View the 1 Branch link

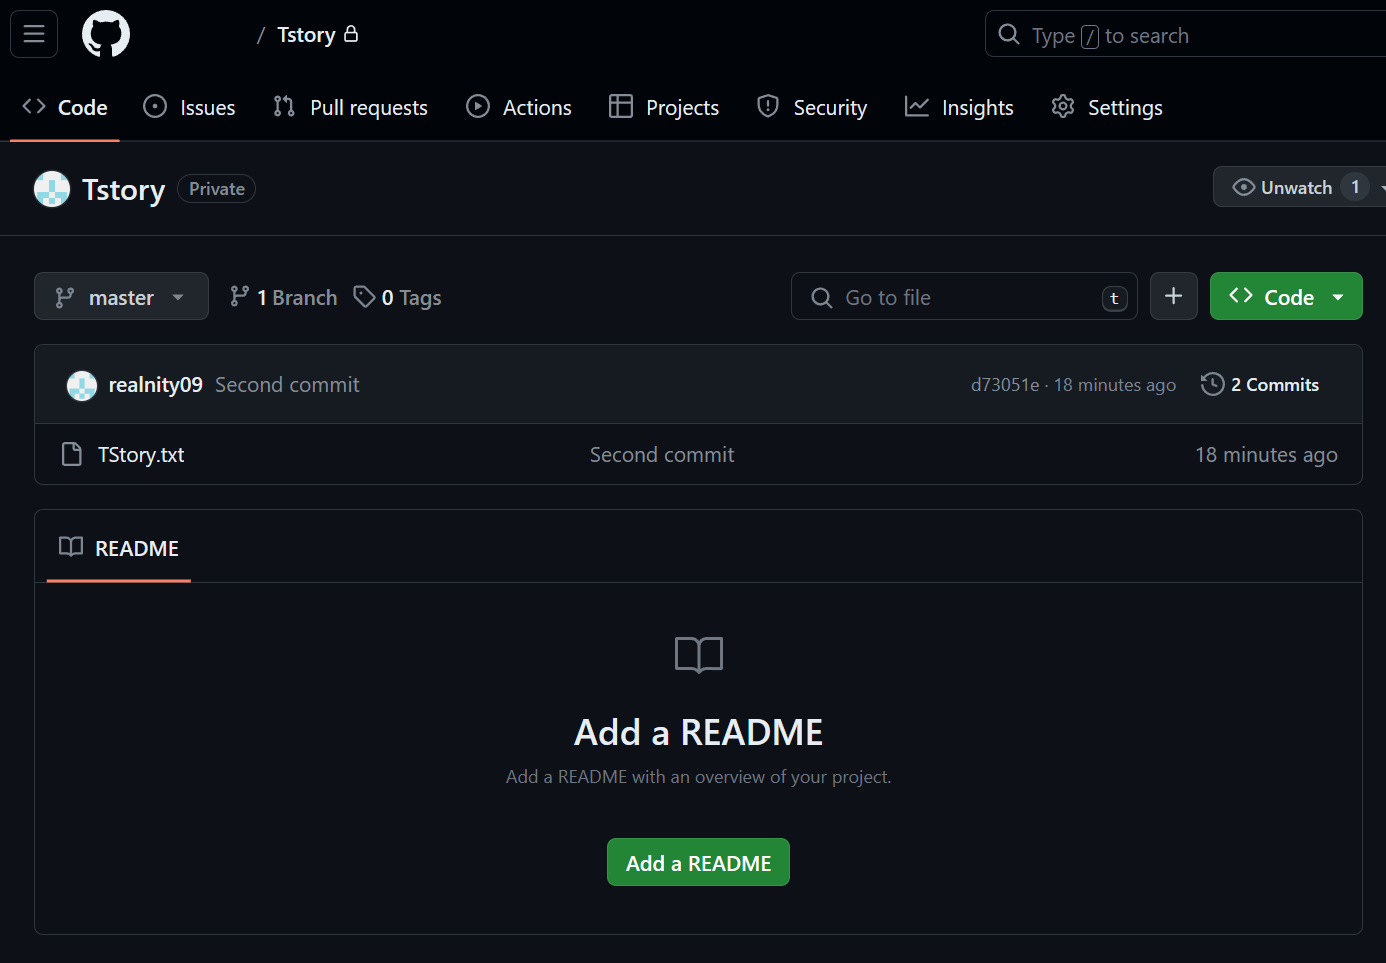point(284,297)
